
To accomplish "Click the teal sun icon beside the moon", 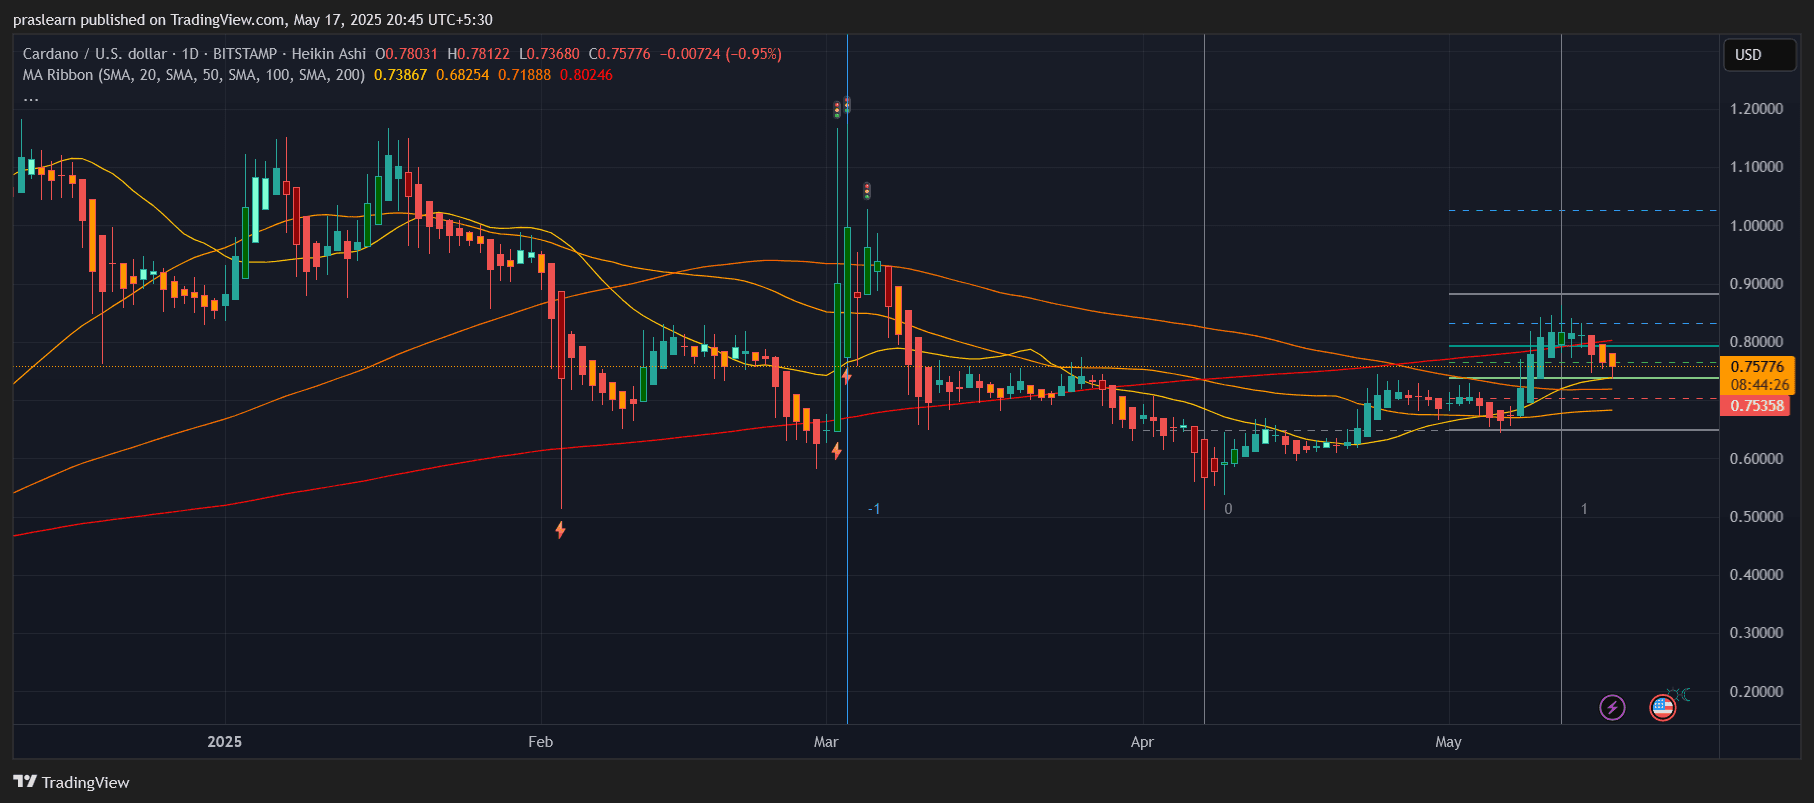I will pos(1672,693).
